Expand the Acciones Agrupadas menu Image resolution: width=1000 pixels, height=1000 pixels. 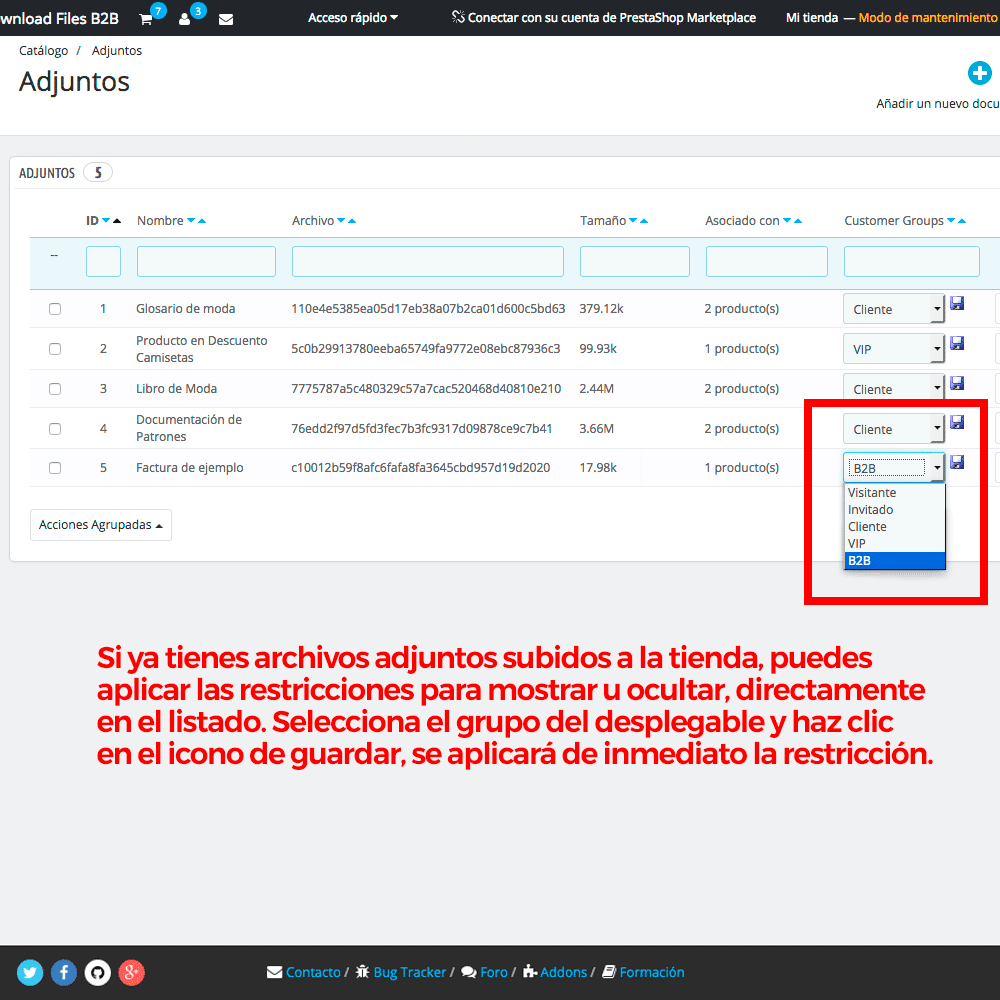[101, 525]
